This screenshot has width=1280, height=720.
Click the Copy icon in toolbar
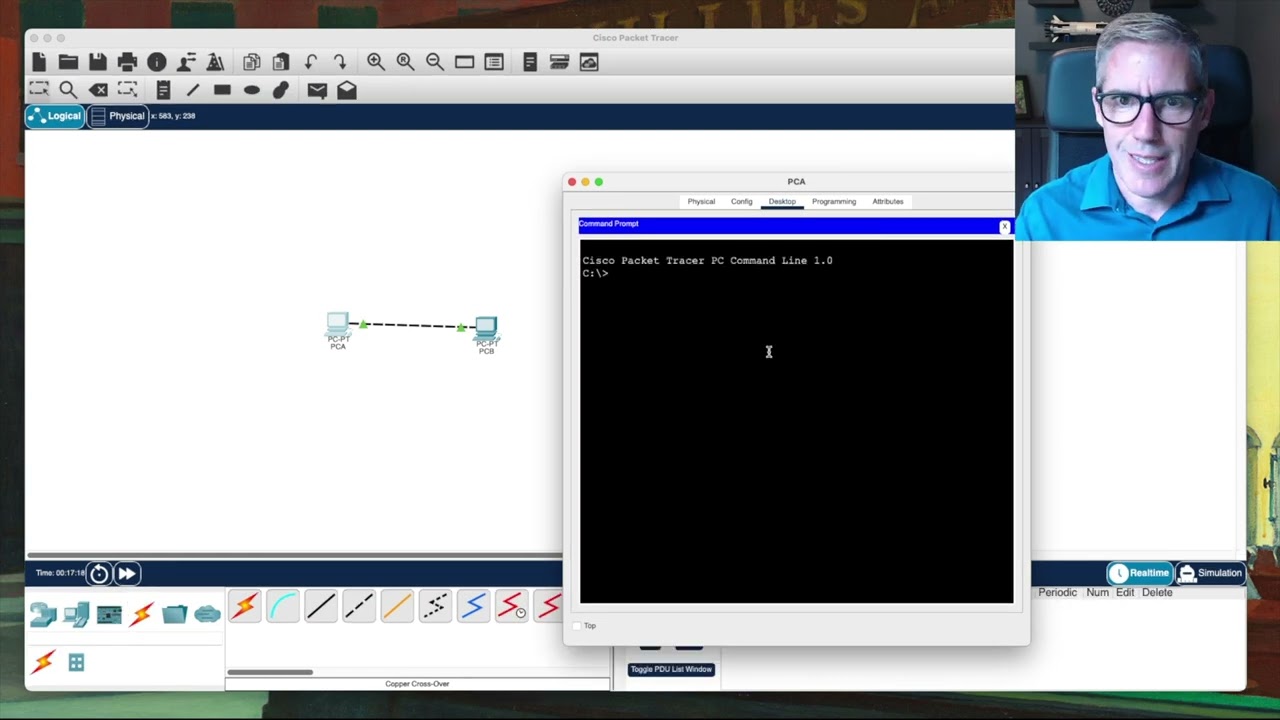(x=251, y=62)
